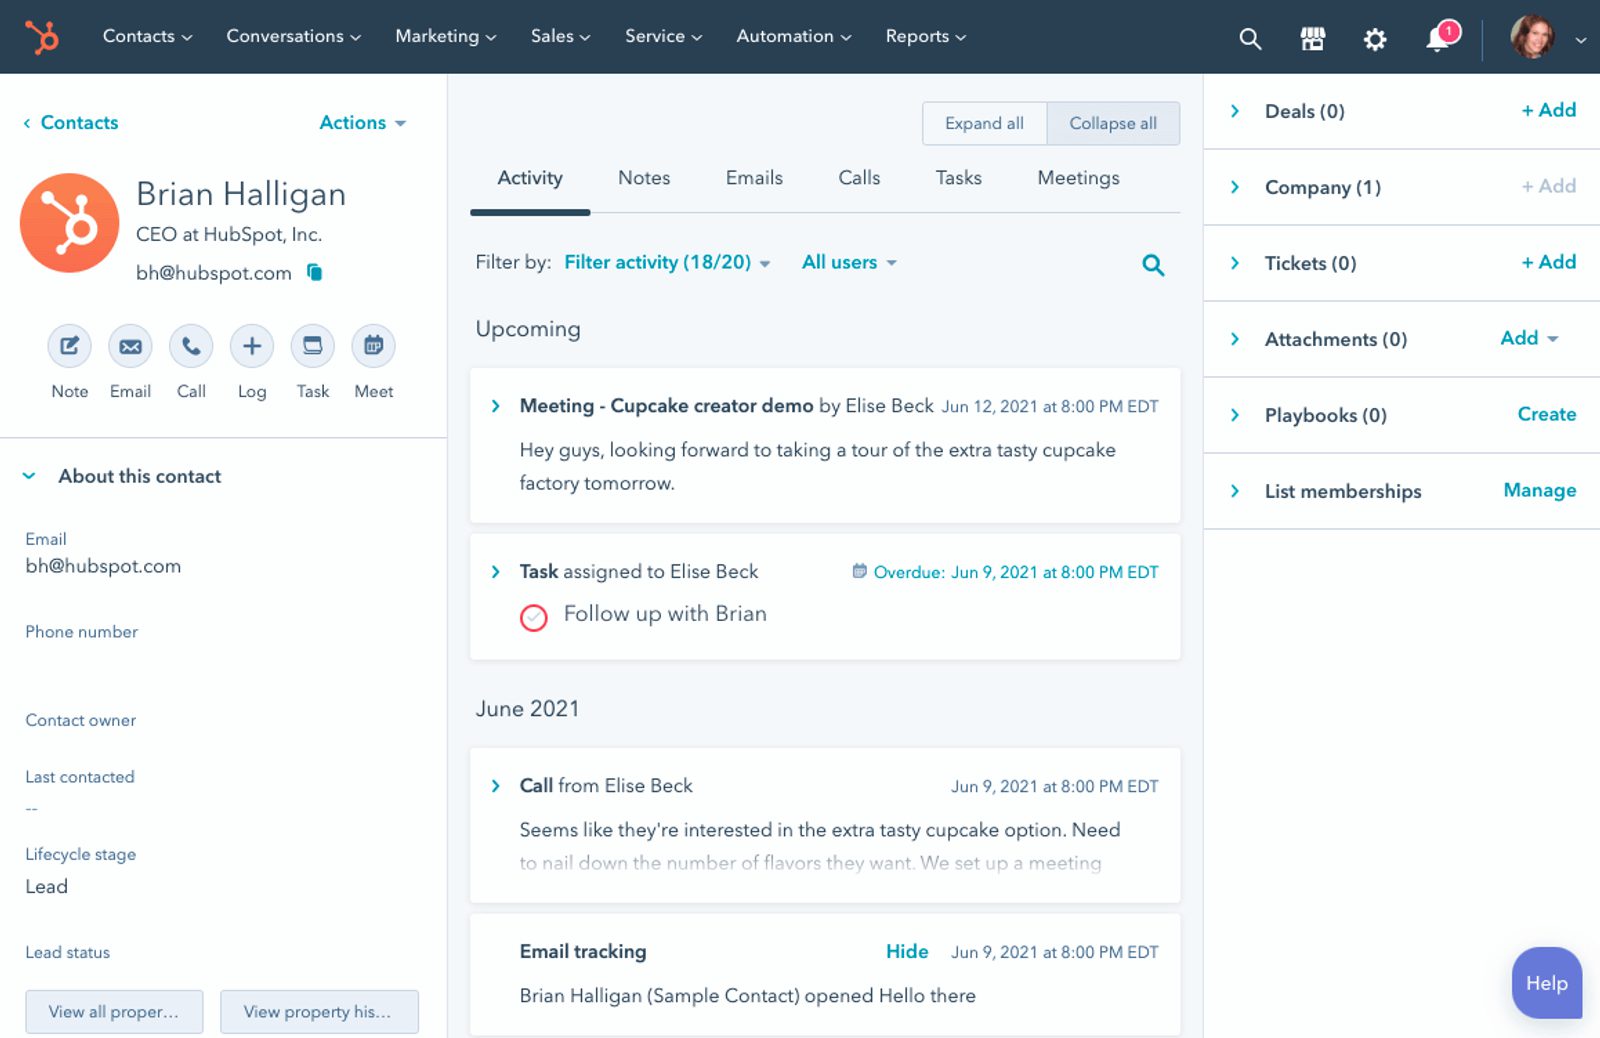
Task: Start a call with the Call icon
Action: coord(190,346)
